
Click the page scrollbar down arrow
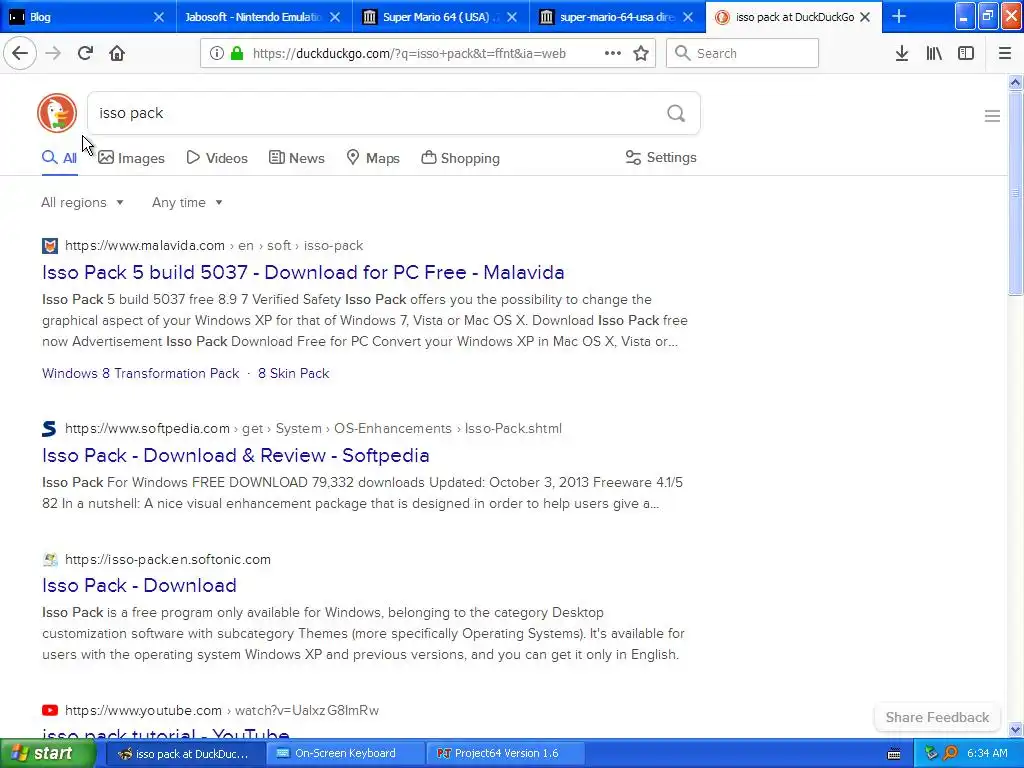(1015, 729)
